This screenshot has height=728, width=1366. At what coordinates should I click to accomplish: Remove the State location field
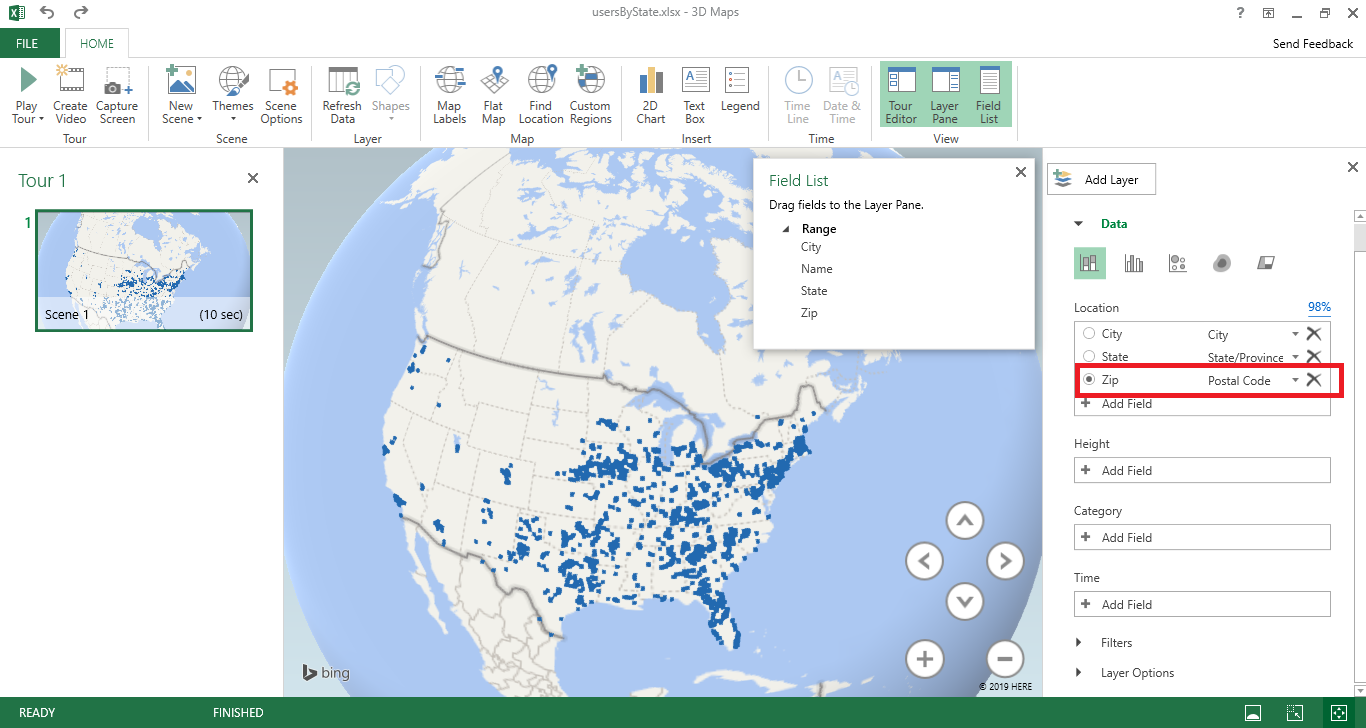click(x=1314, y=357)
